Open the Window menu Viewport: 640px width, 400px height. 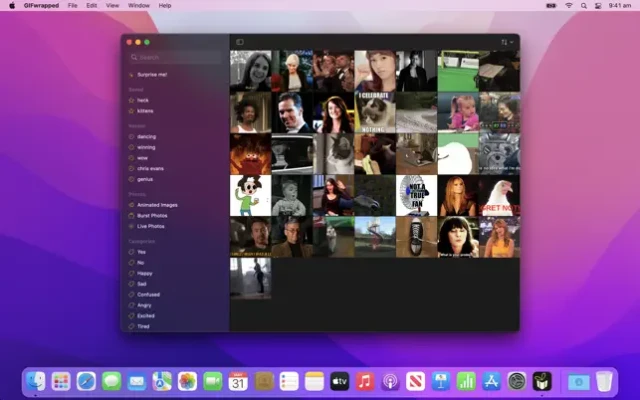point(139,5)
